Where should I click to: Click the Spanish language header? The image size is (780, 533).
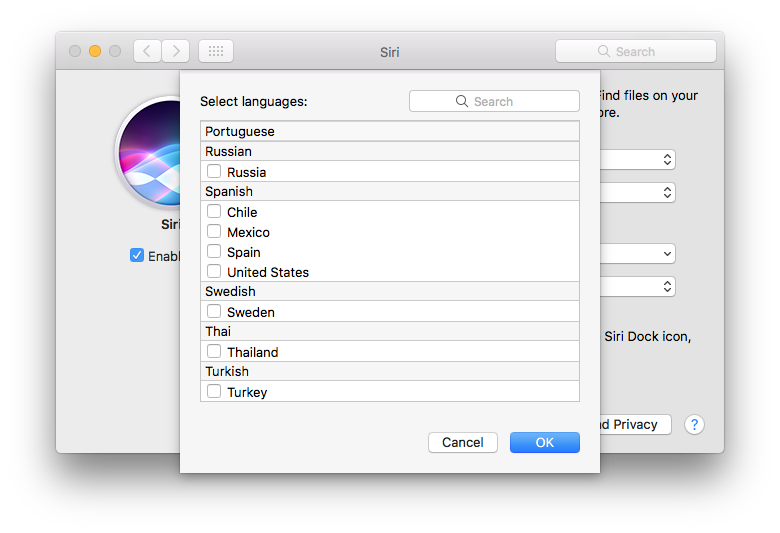390,191
